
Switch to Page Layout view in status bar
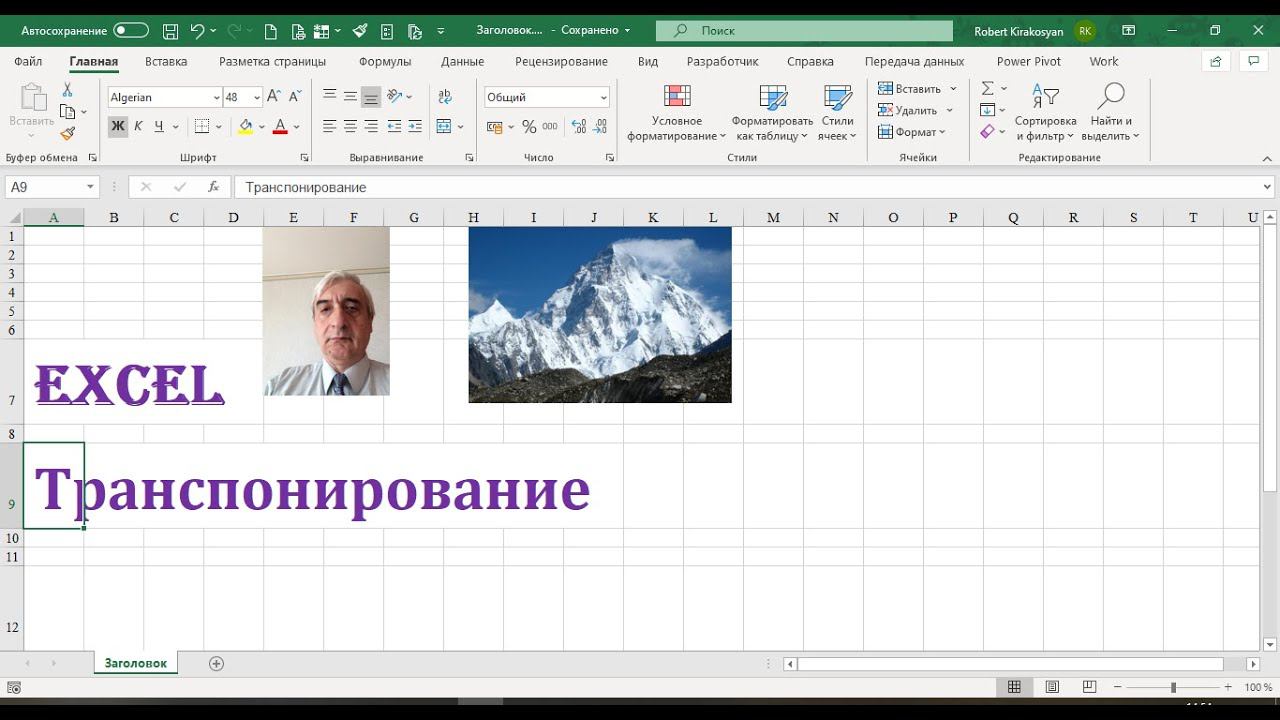(x=1052, y=688)
